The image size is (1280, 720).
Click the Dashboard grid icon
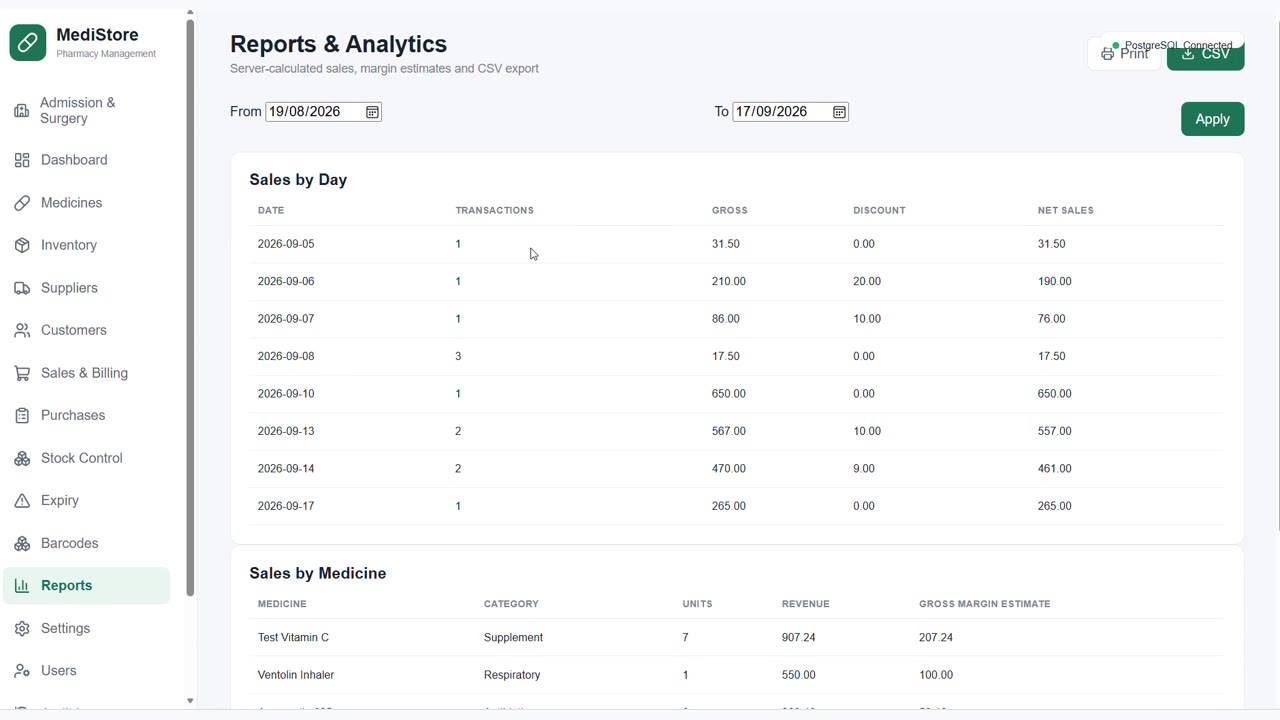[22, 160]
